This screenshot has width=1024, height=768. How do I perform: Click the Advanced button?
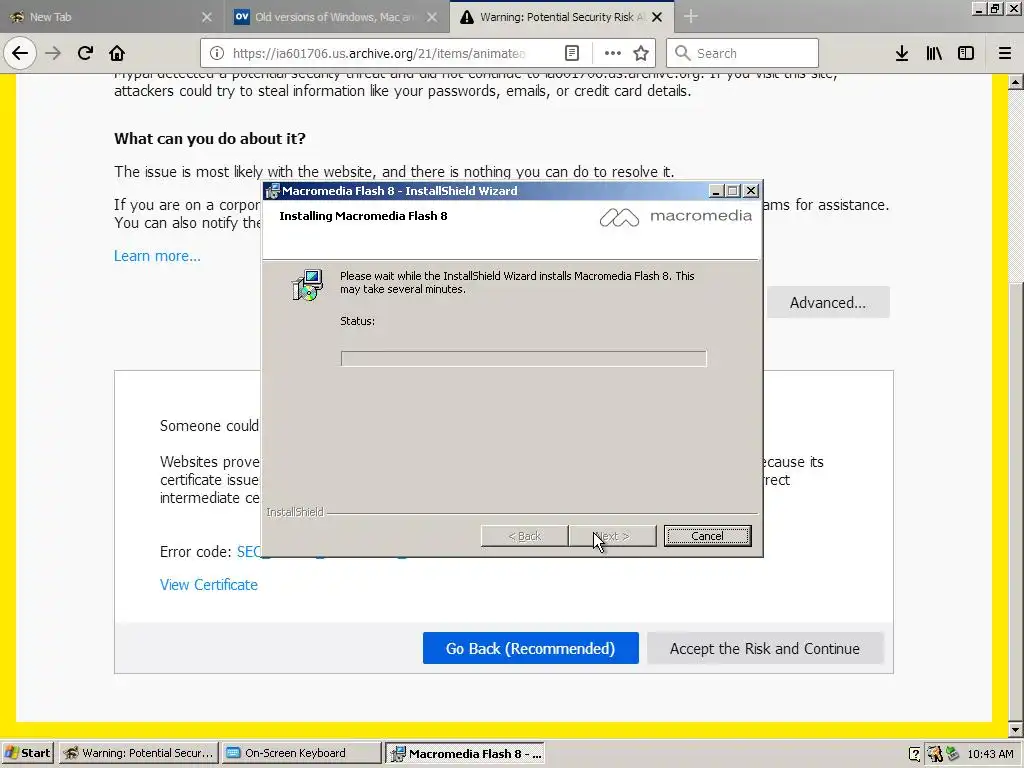(x=827, y=302)
